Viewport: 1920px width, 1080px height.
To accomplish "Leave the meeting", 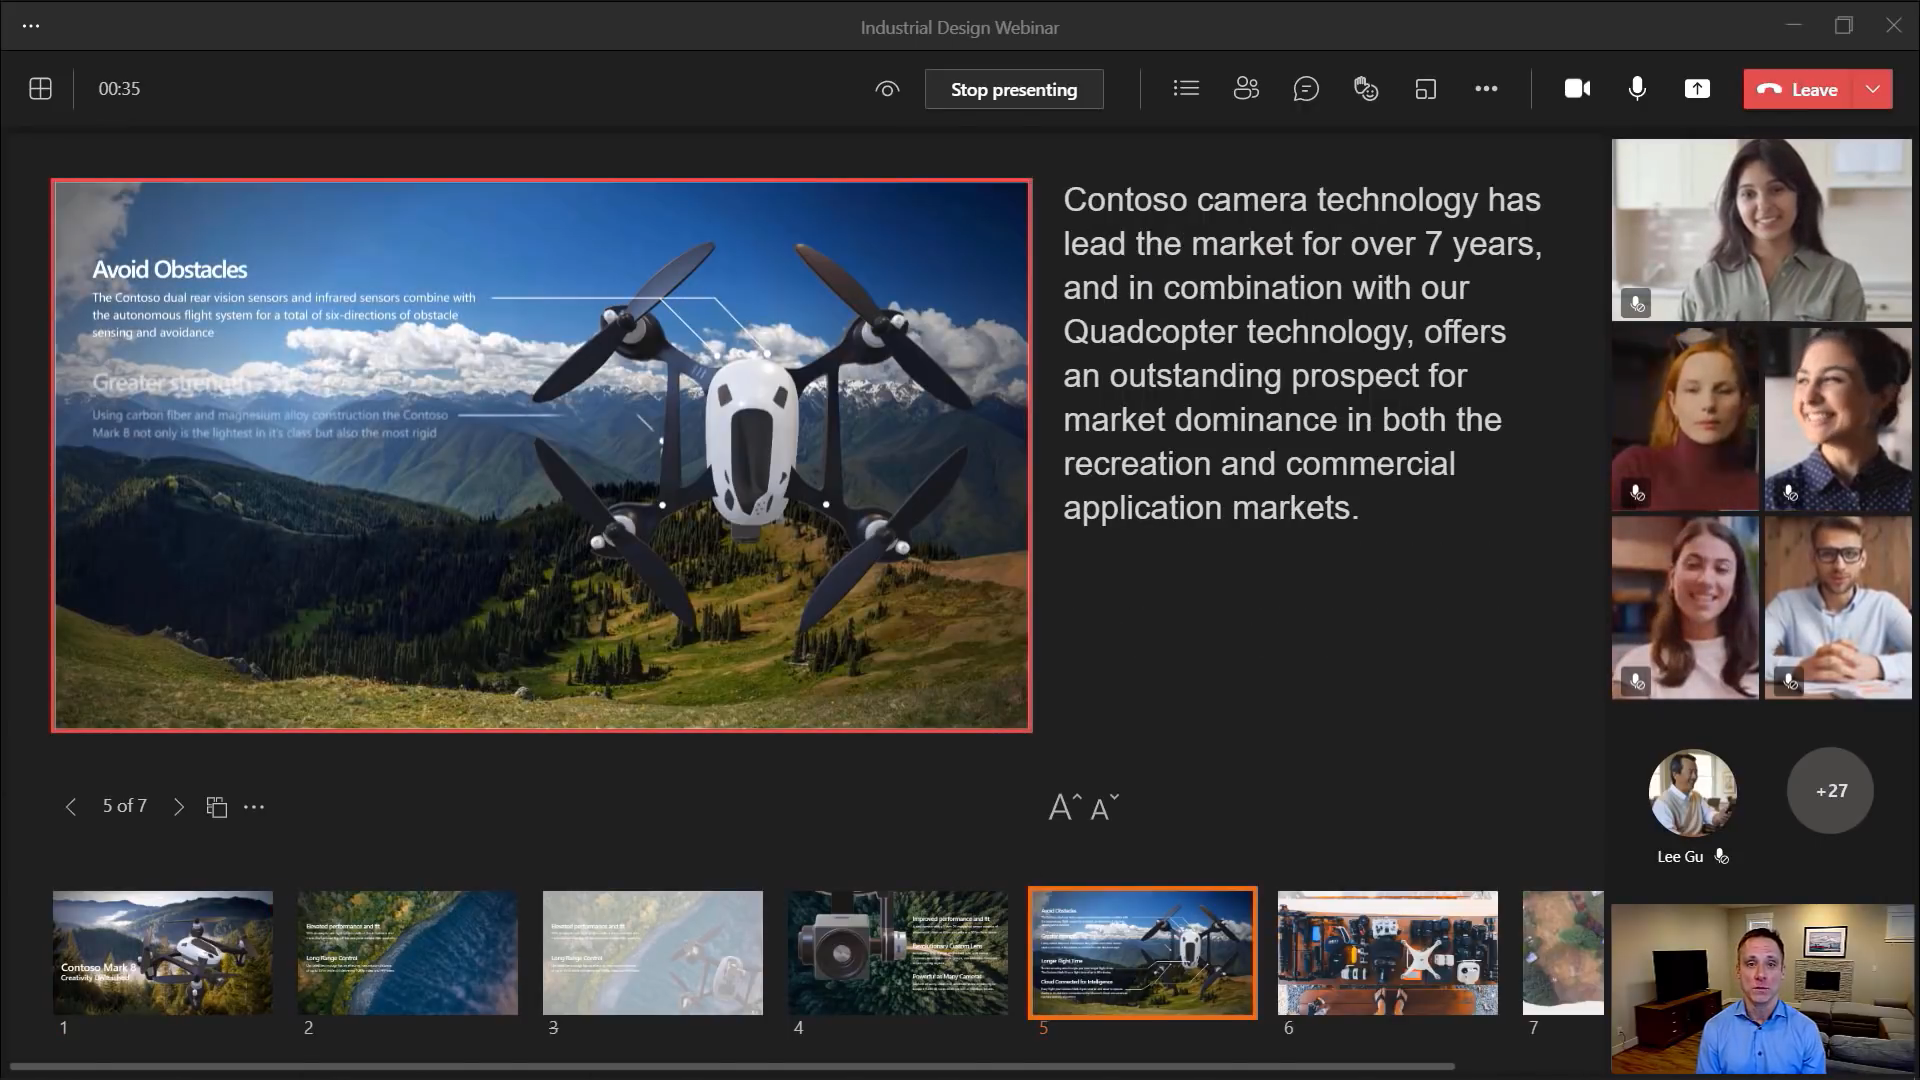I will pyautogui.click(x=1799, y=89).
